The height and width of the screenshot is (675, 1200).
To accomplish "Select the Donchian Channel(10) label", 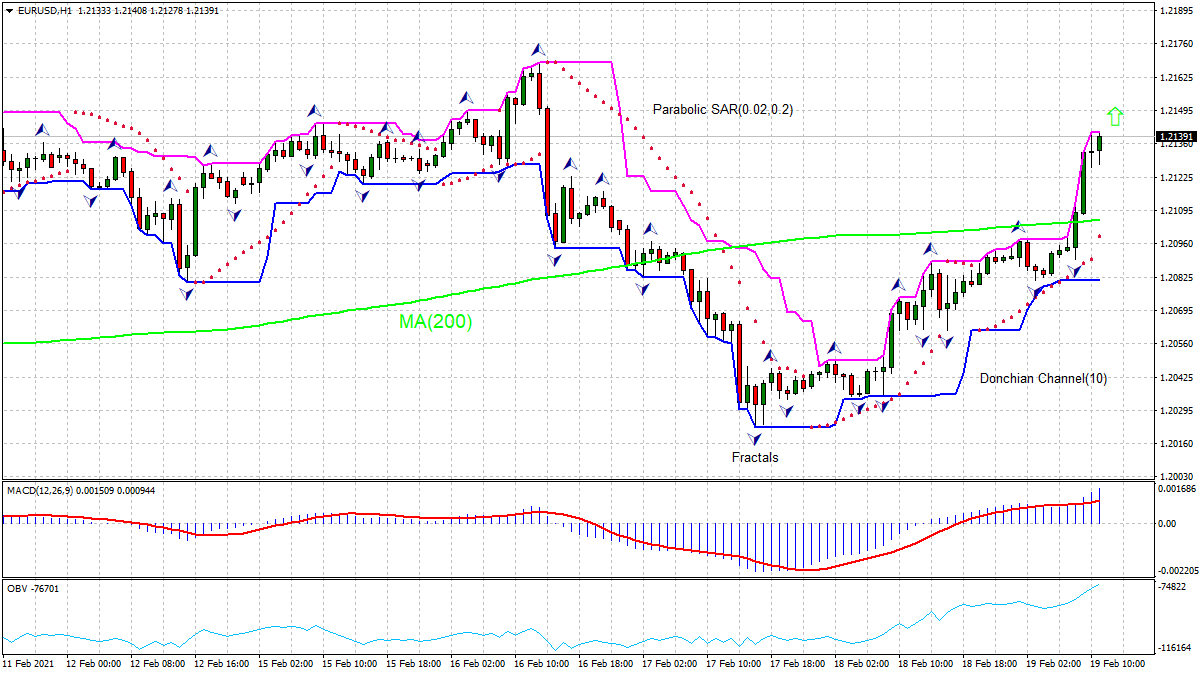I will 1043,379.
